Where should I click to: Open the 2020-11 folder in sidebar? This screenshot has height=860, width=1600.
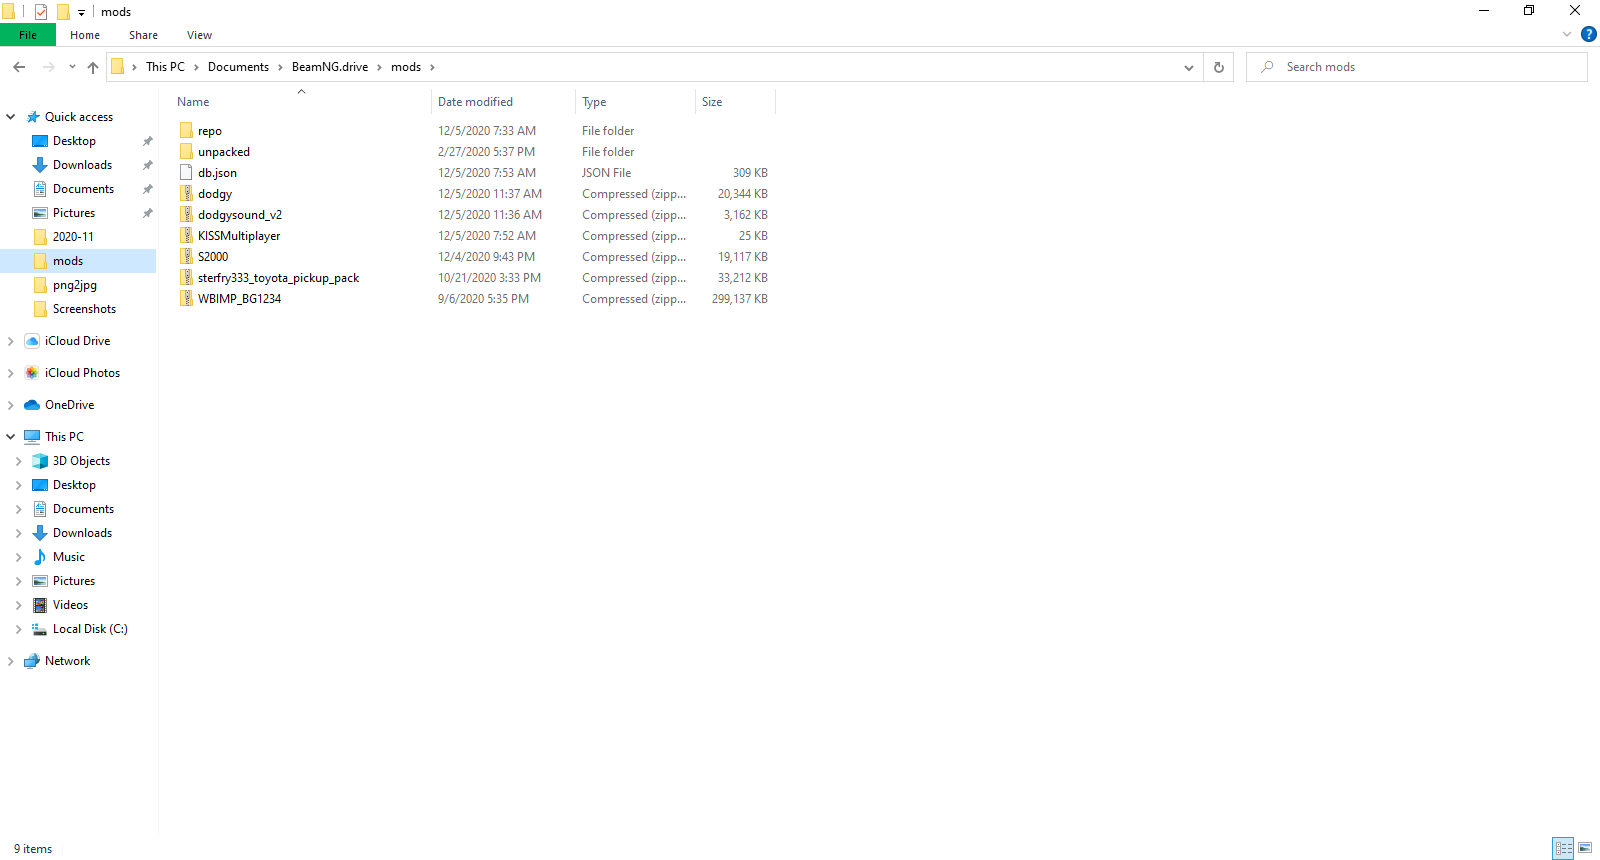click(73, 237)
